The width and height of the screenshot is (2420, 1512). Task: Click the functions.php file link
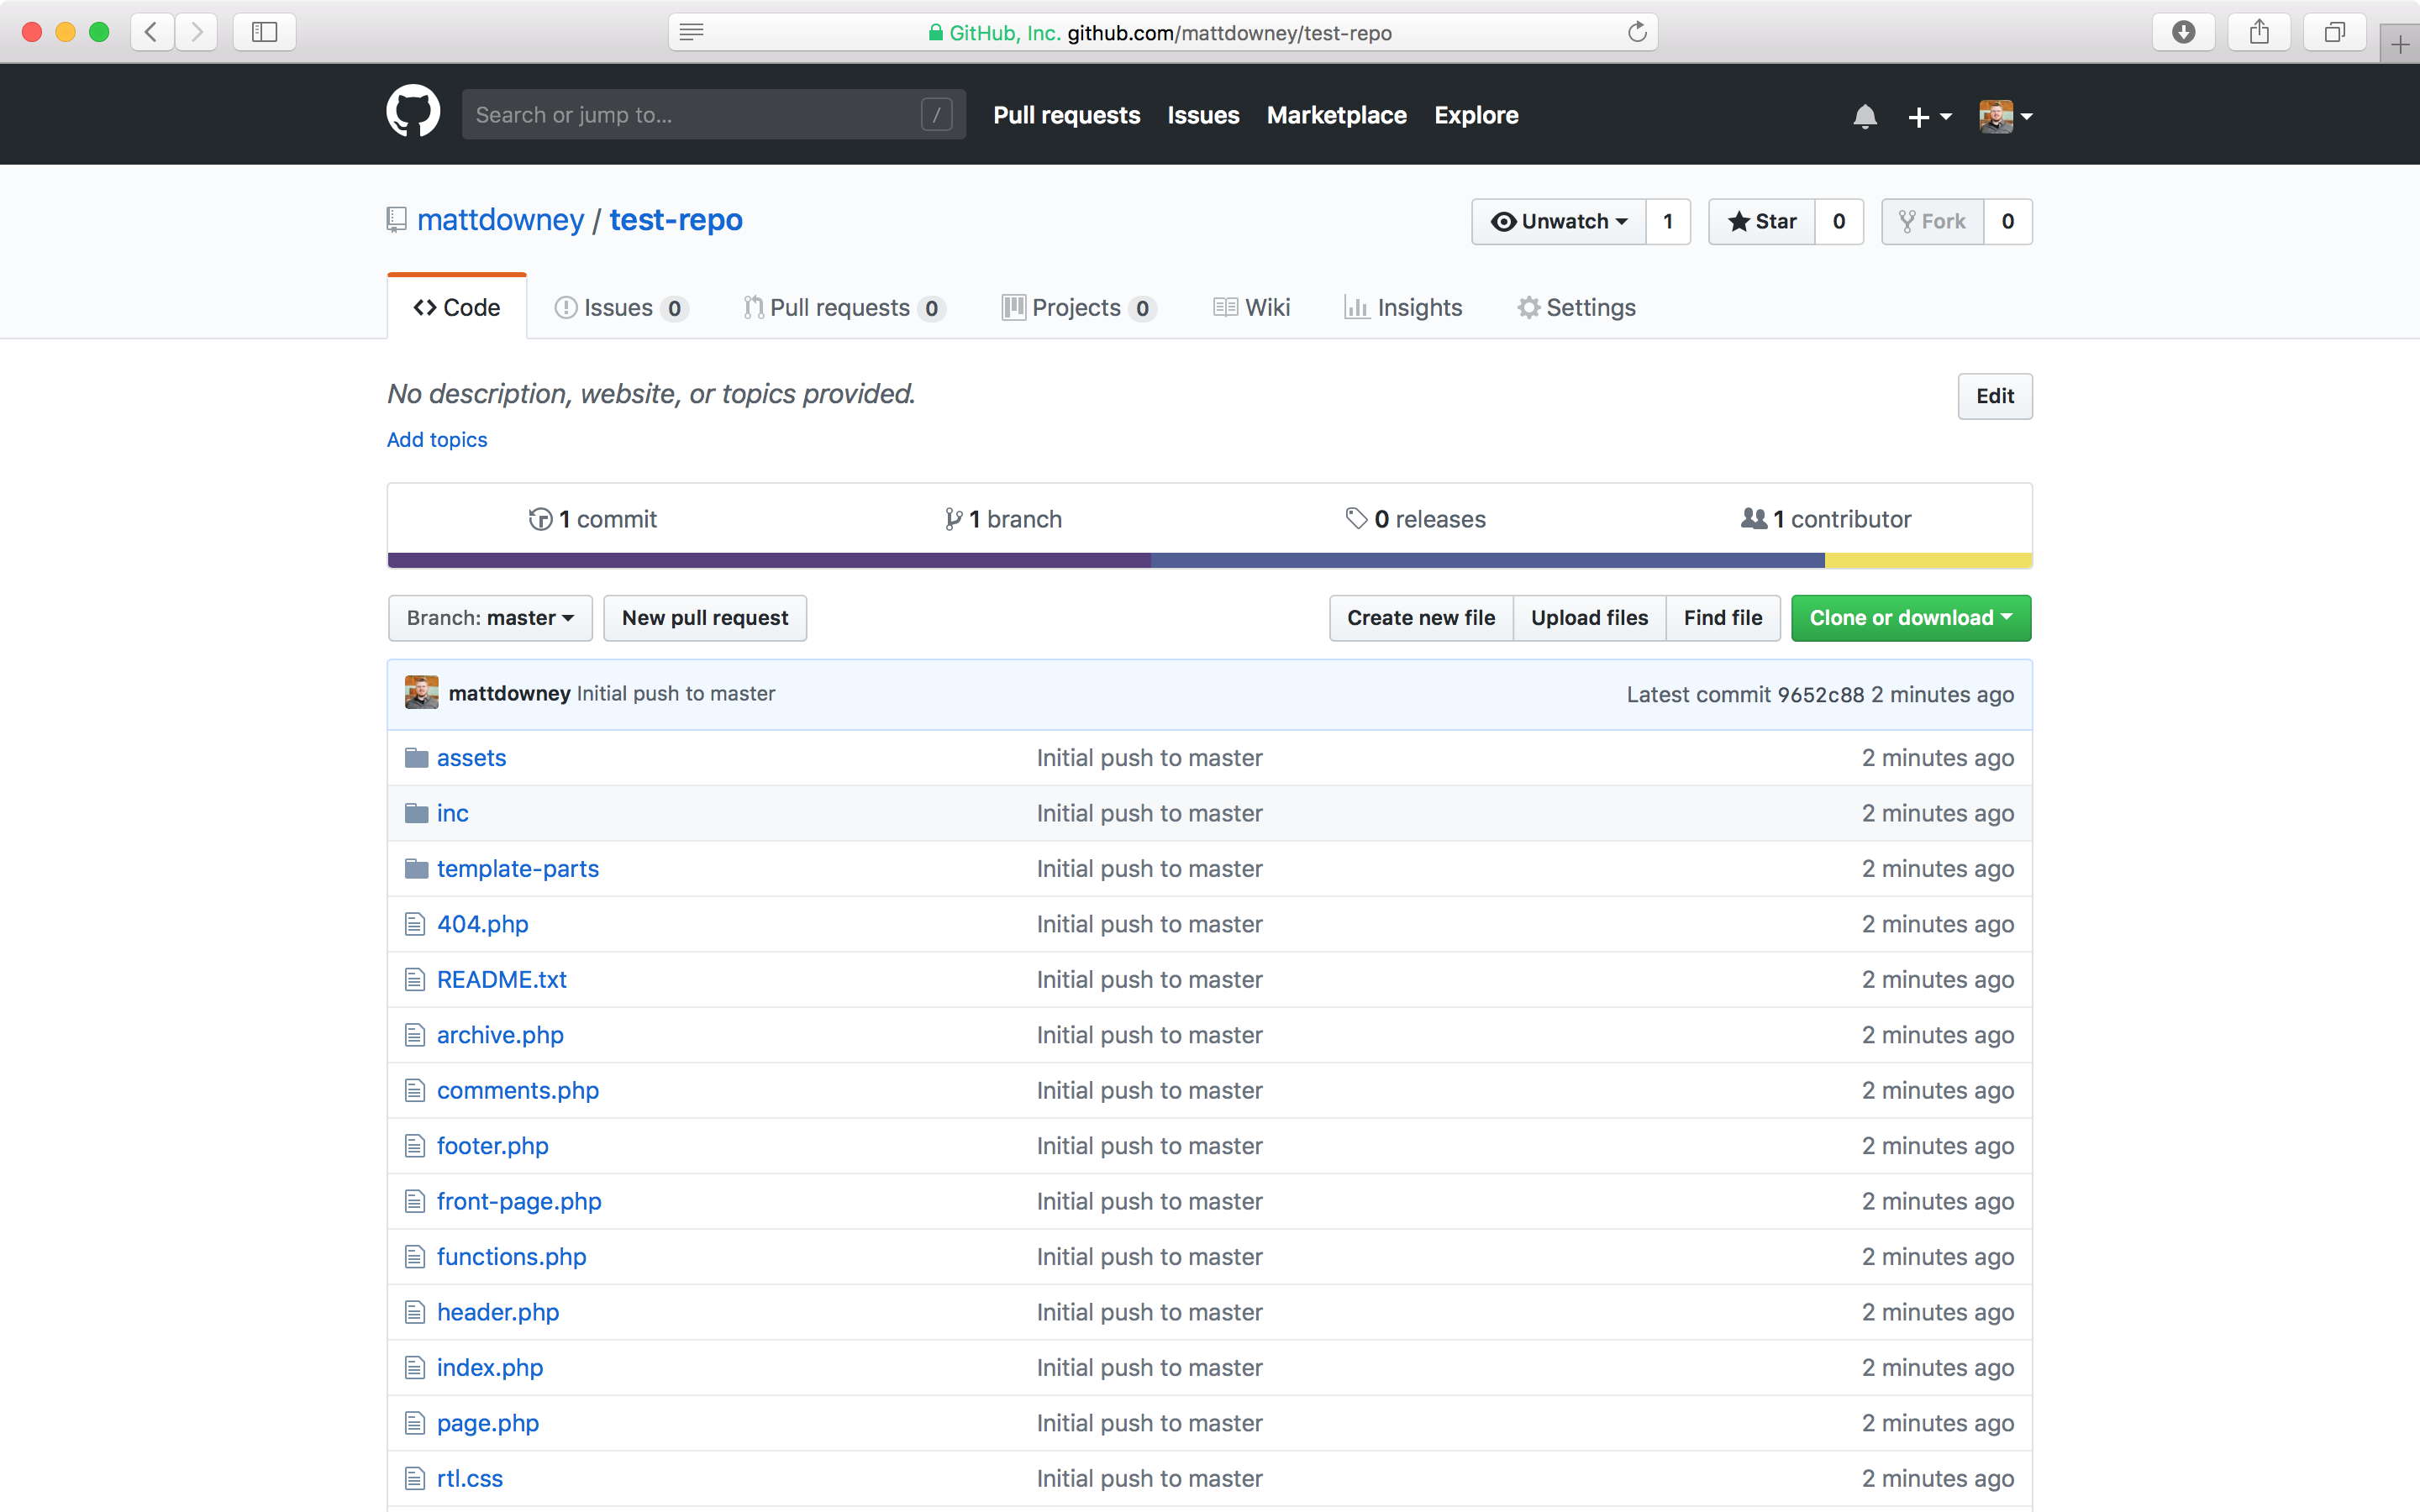[x=511, y=1254]
